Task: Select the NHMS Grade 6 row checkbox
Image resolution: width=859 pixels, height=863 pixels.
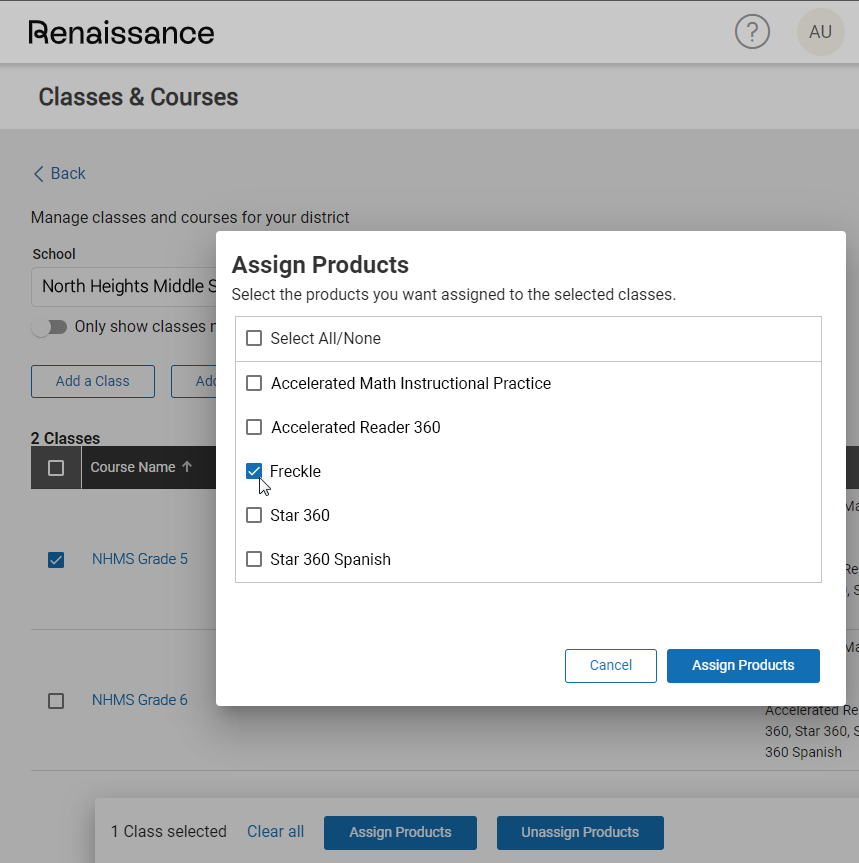Action: (56, 701)
